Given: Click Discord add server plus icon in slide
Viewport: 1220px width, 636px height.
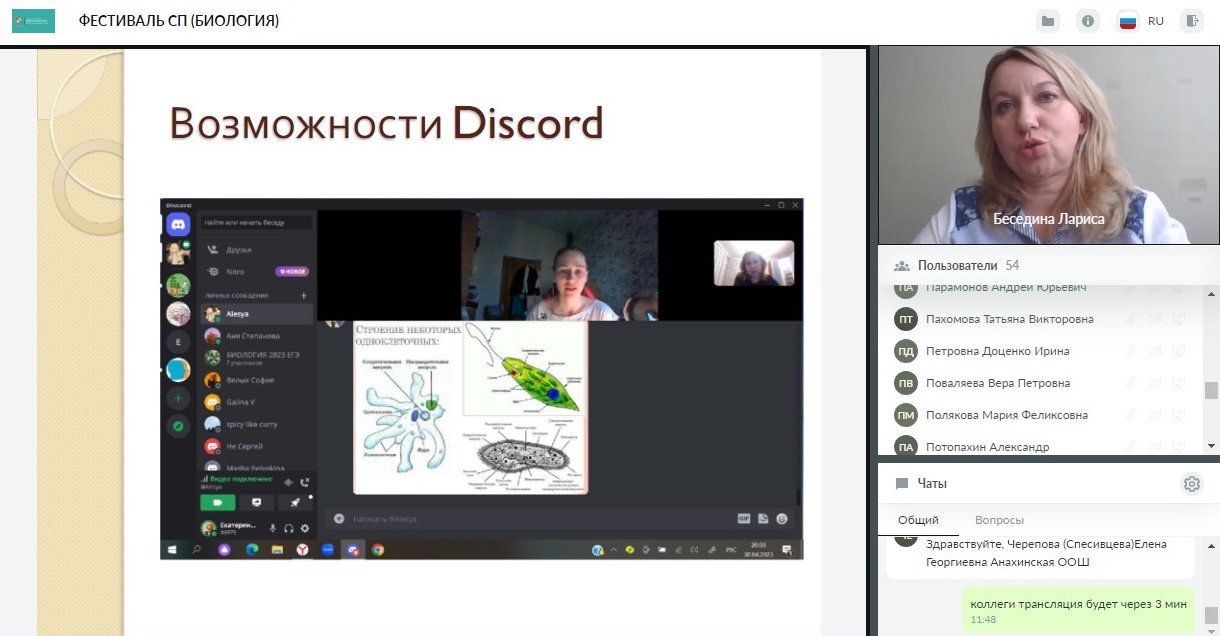Looking at the screenshot, I should coord(178,398).
